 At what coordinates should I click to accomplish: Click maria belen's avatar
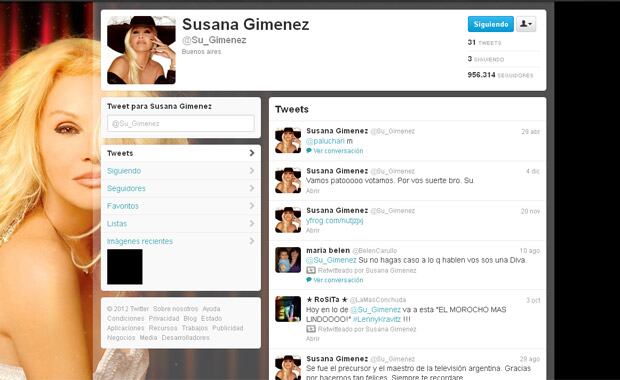(288, 260)
